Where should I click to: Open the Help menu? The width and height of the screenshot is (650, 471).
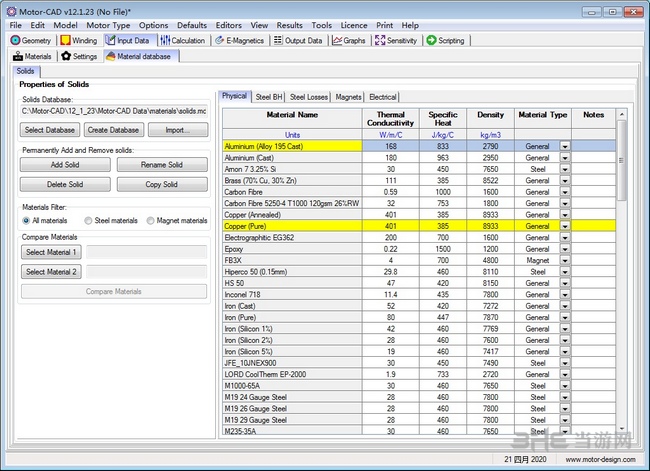410,25
